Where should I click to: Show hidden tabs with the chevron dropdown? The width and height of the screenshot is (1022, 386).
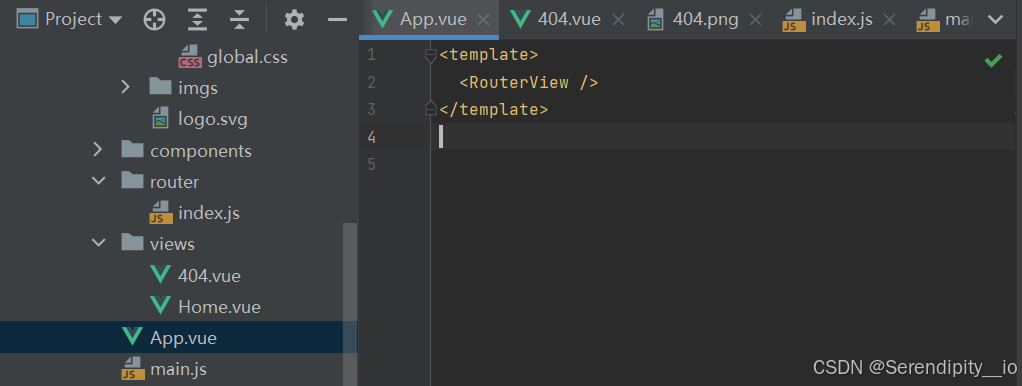click(995, 20)
